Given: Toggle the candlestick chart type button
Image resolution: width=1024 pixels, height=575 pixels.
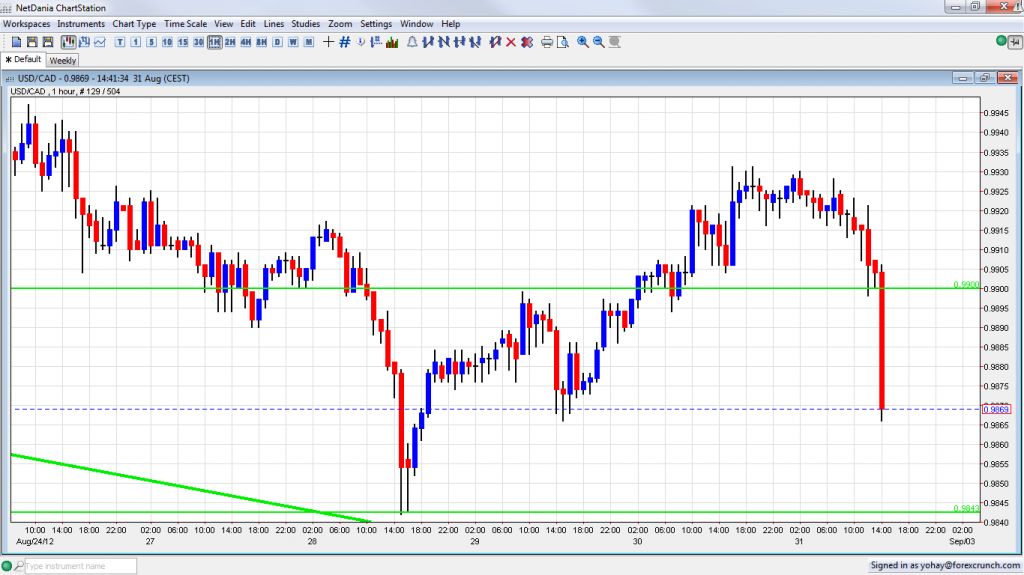Looking at the screenshot, I should pos(69,42).
